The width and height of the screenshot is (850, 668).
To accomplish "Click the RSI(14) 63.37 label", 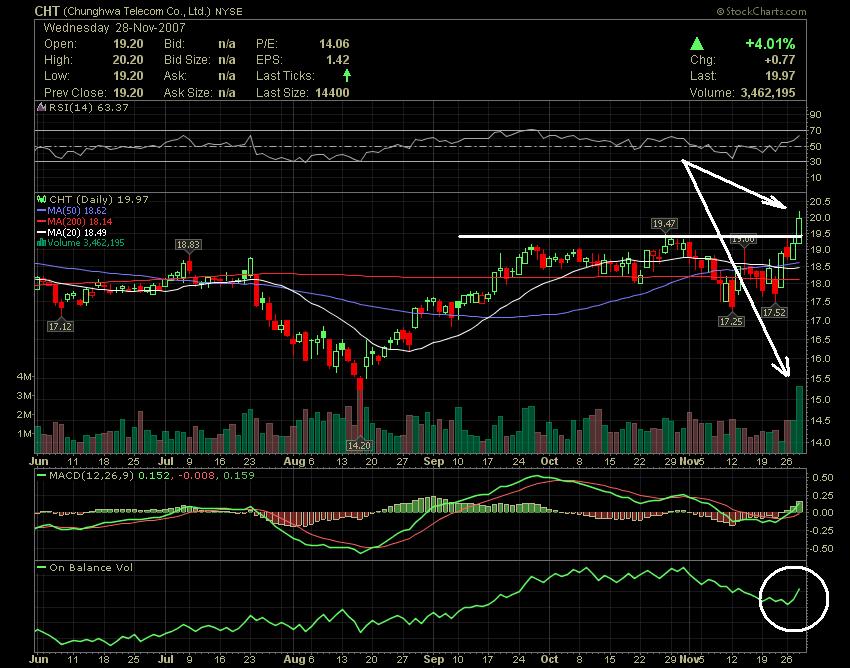I will [x=89, y=107].
